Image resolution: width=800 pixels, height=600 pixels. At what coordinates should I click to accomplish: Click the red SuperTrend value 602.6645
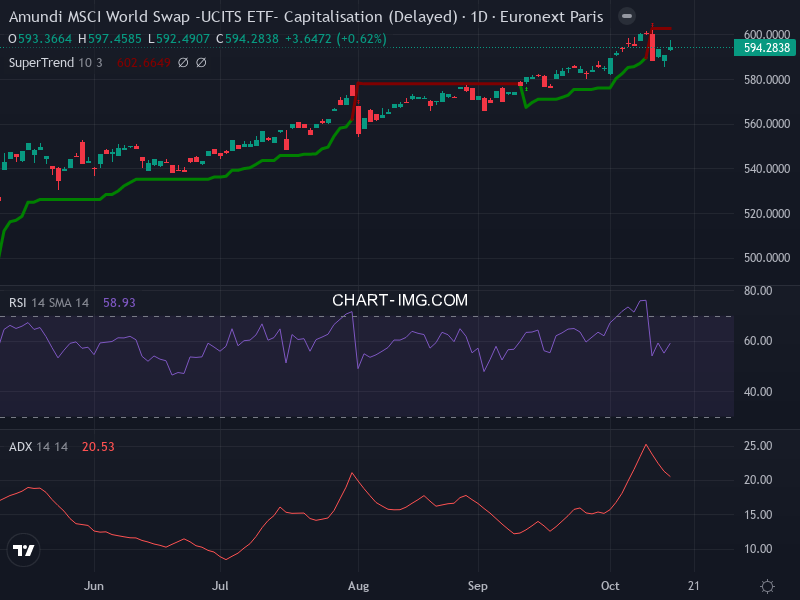point(140,62)
